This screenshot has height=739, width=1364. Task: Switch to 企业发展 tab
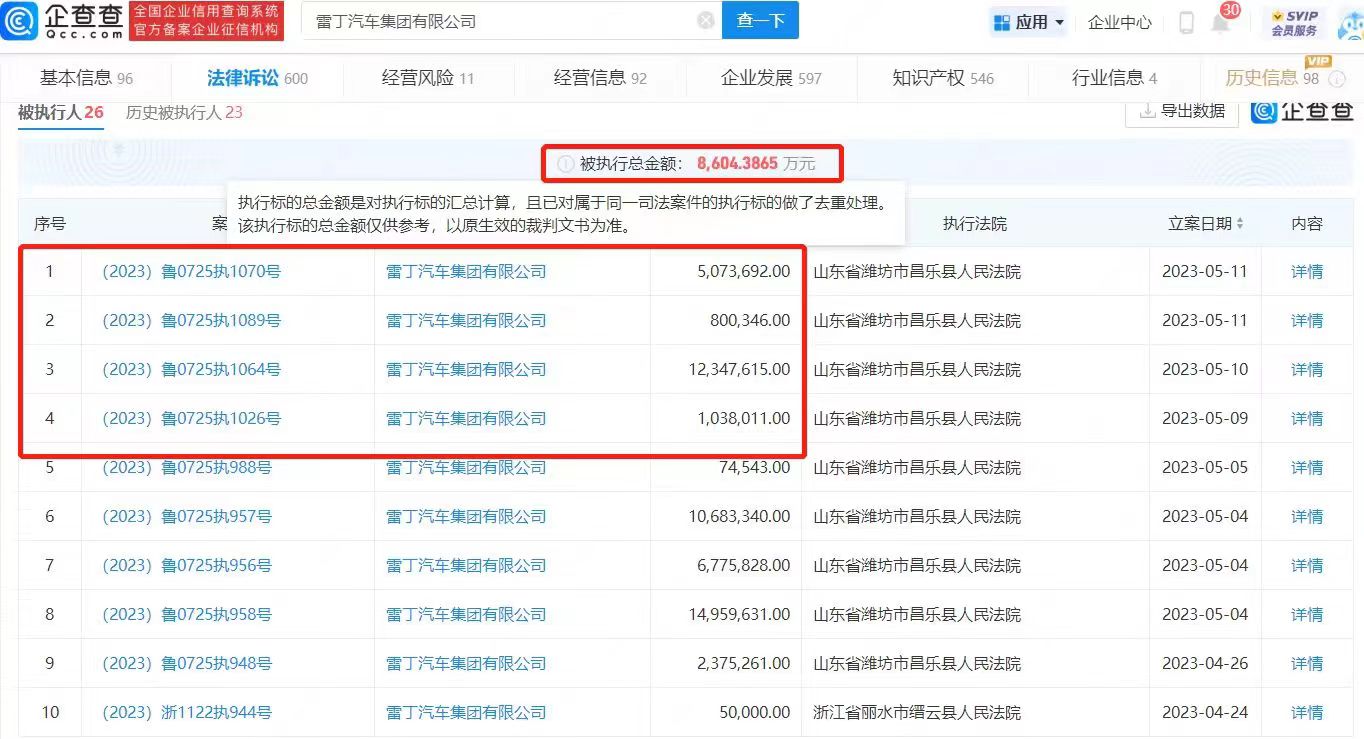(771, 78)
